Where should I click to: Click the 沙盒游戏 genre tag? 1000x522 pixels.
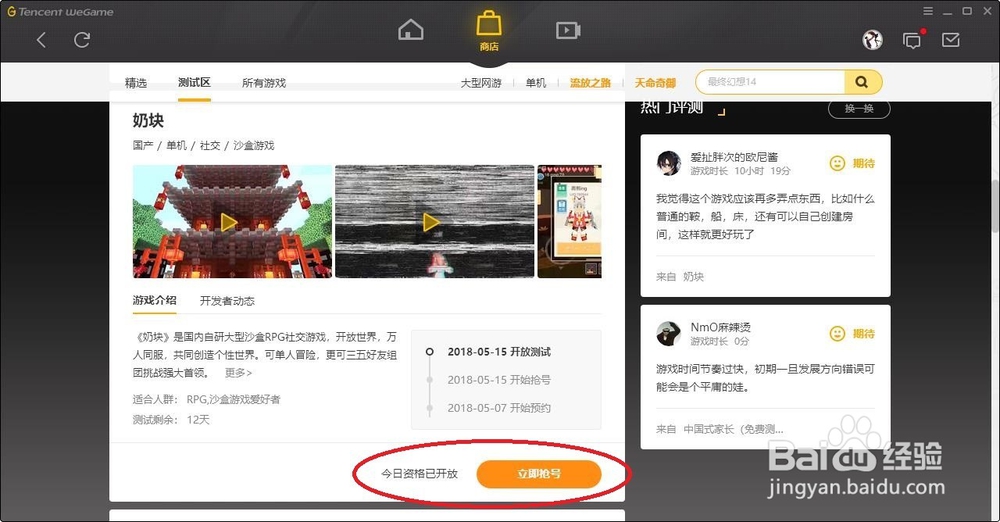(x=253, y=145)
